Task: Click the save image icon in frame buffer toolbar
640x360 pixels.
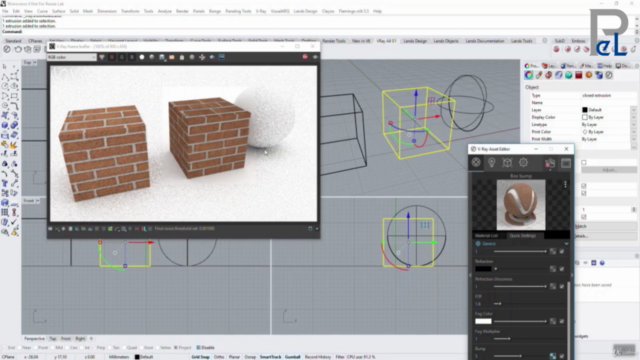Action: (x=162, y=57)
